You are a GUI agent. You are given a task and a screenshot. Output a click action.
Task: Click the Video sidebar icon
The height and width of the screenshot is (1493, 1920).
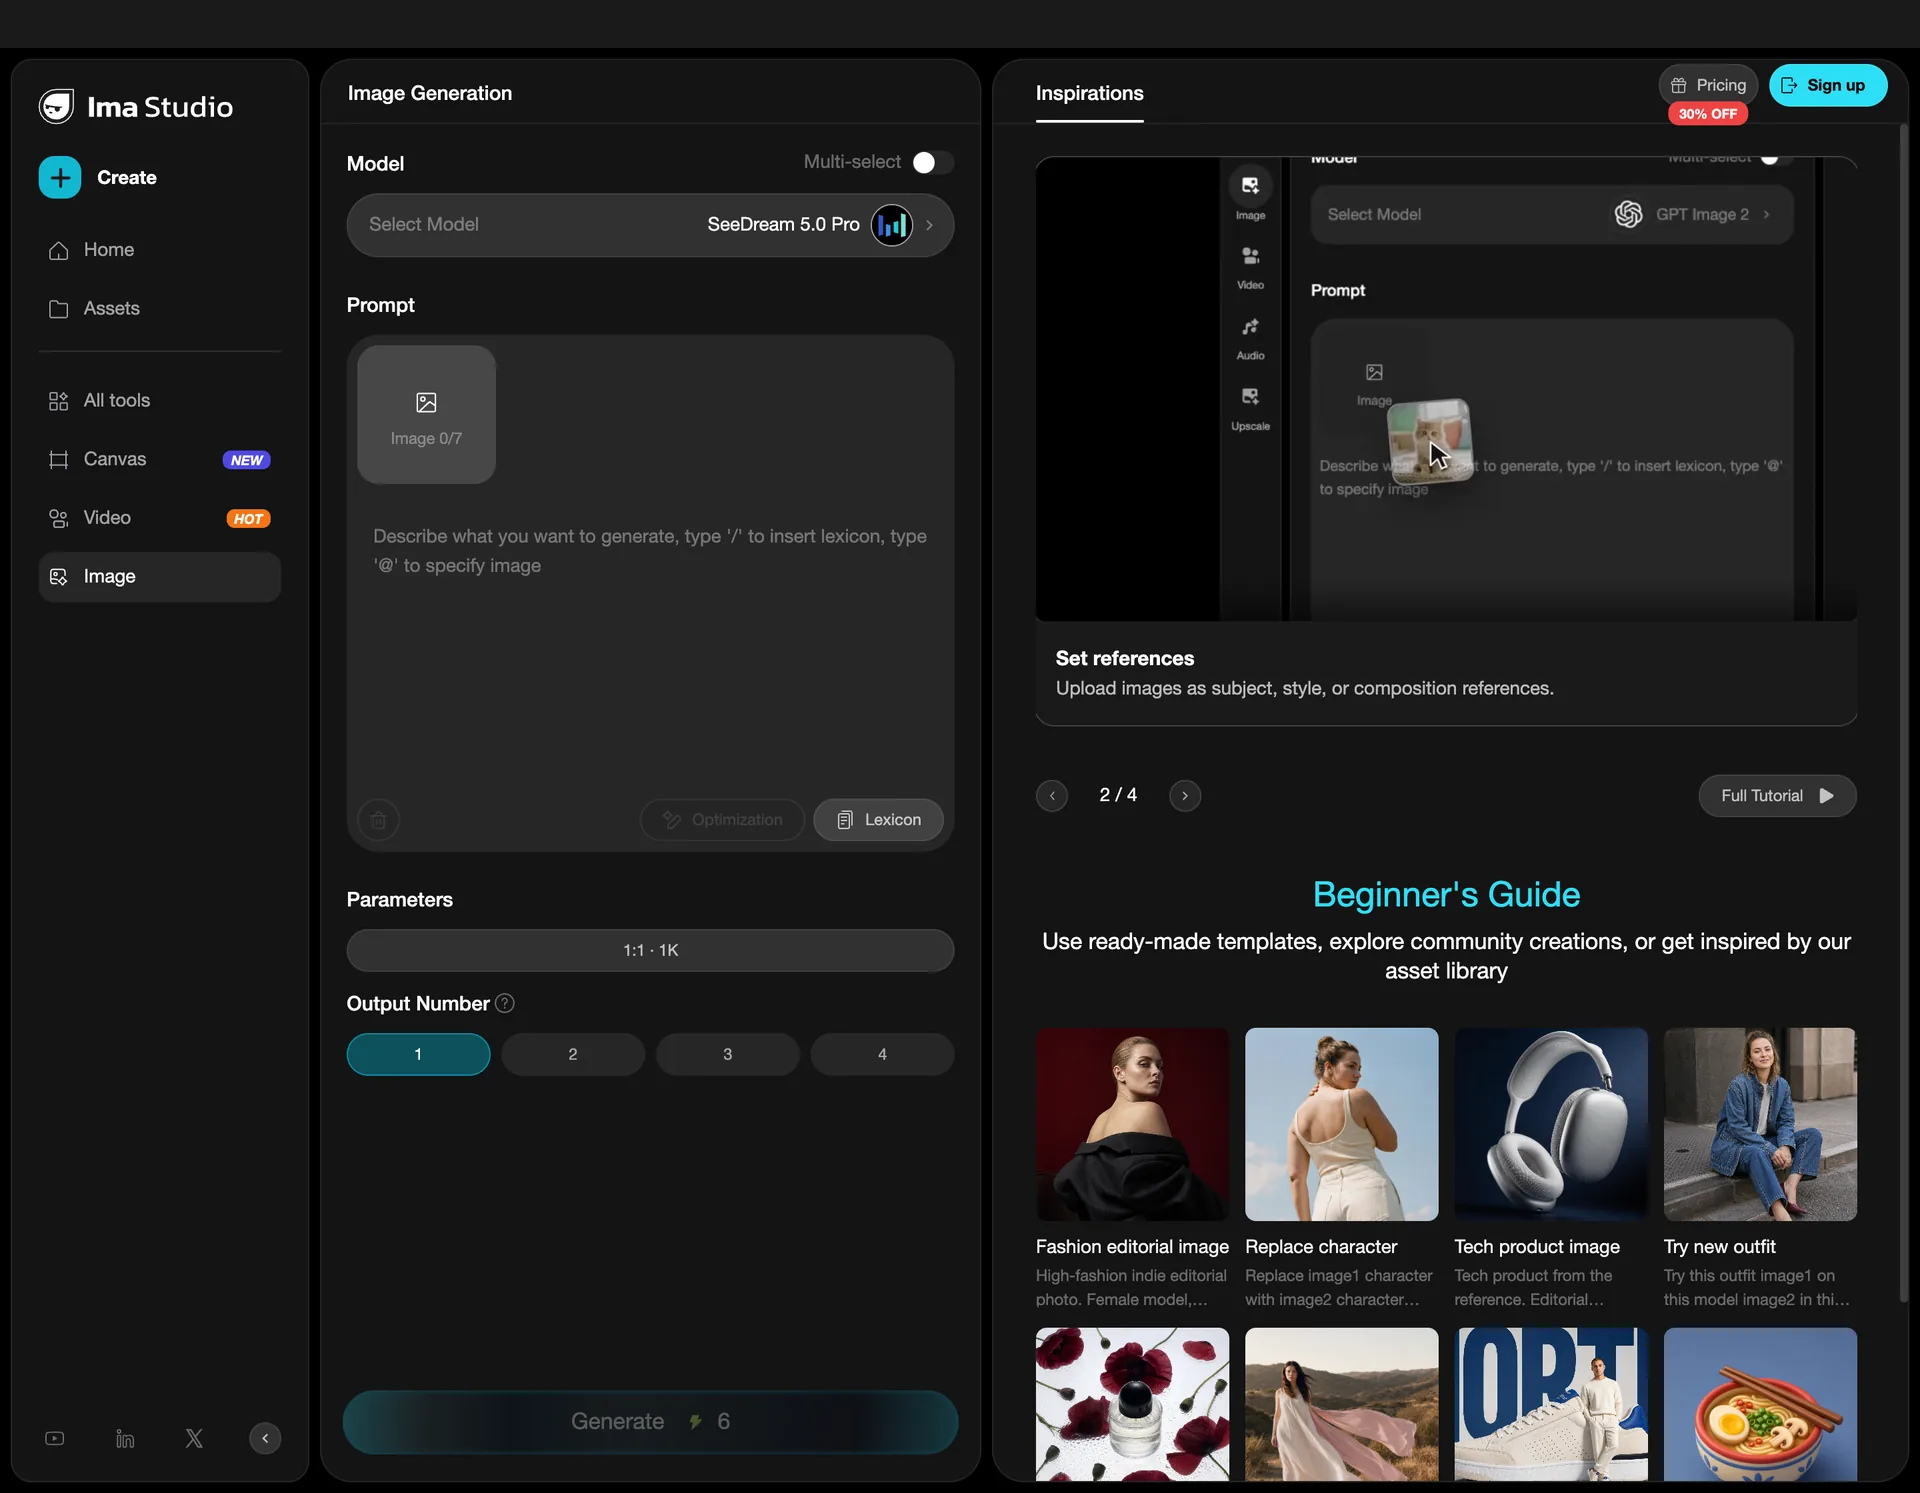[58, 518]
